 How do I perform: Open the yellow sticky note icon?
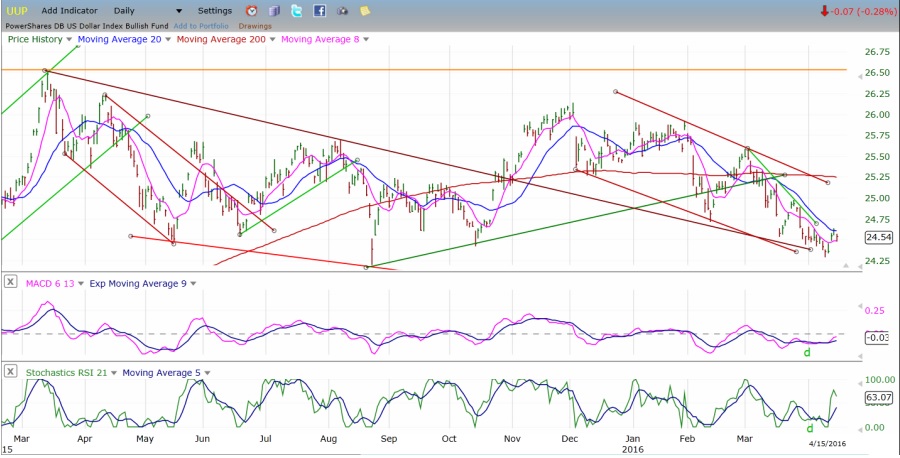(366, 10)
